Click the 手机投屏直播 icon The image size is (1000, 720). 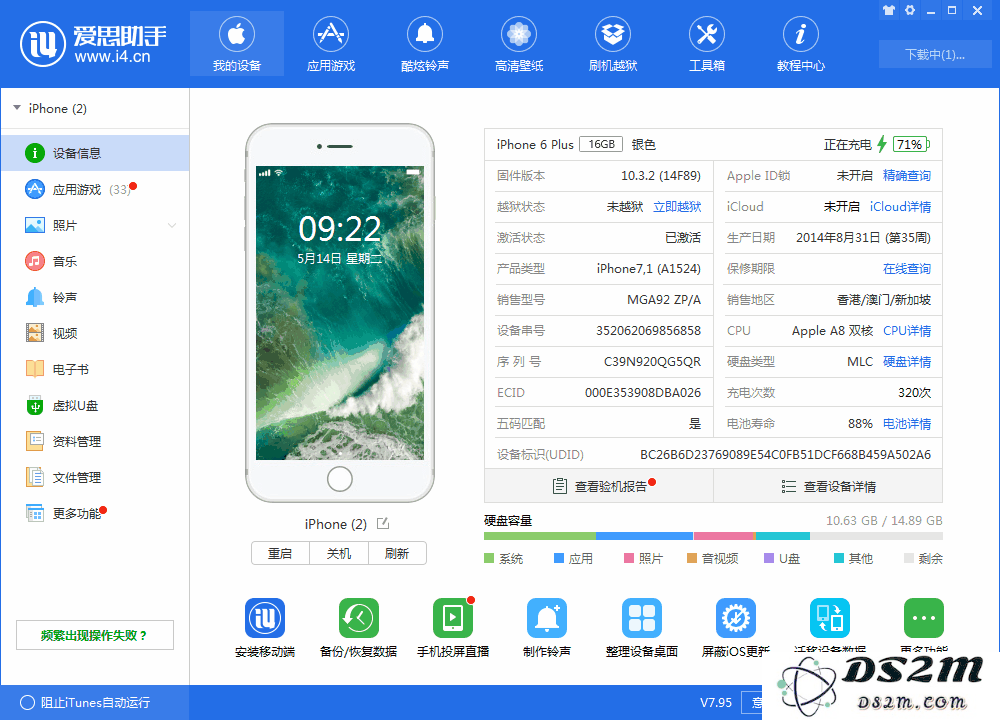pos(453,618)
